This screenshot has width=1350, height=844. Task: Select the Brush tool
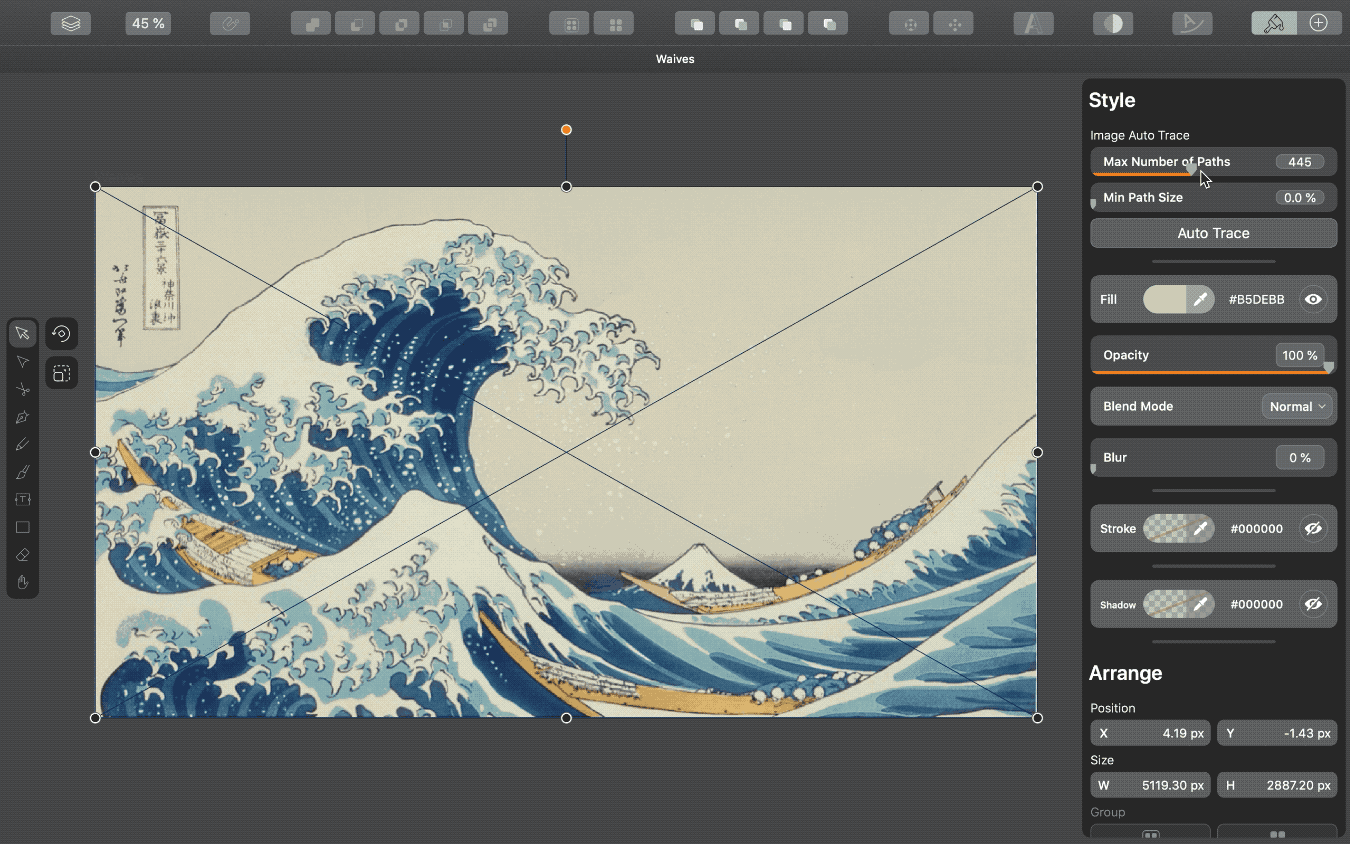(22, 472)
